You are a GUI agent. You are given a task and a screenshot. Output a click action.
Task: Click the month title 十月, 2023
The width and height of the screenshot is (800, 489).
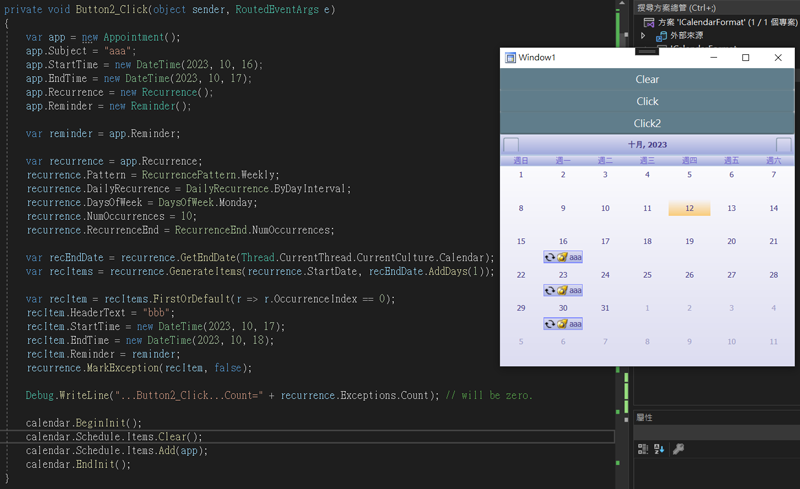coord(647,145)
